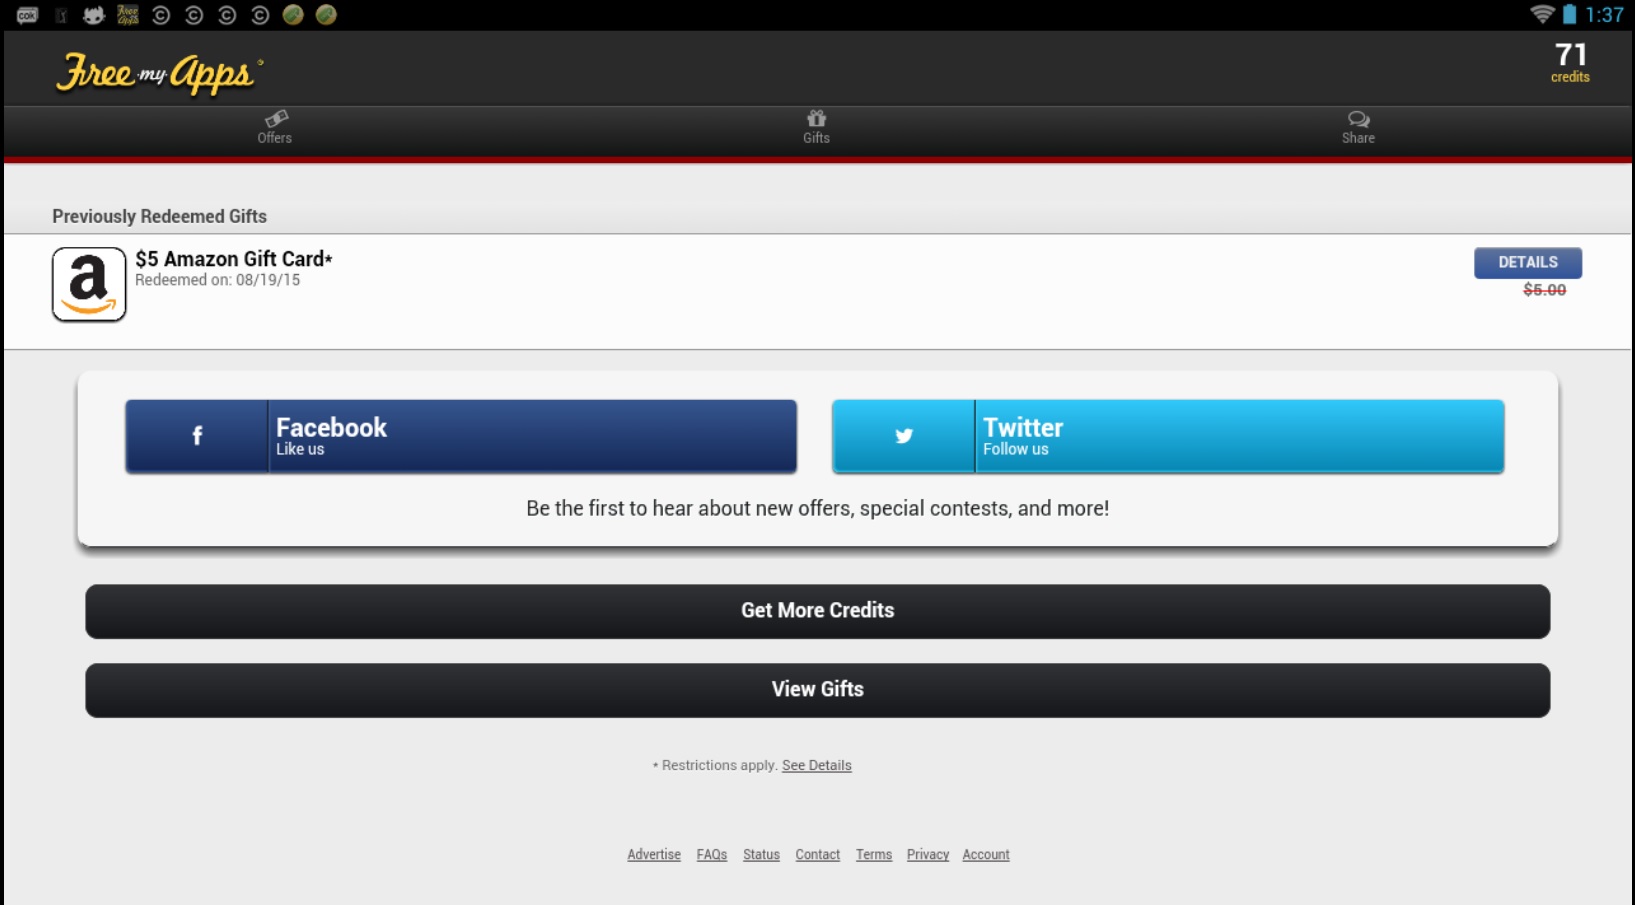Select the Amazon logo thumbnail
This screenshot has width=1635, height=905.
pos(89,284)
